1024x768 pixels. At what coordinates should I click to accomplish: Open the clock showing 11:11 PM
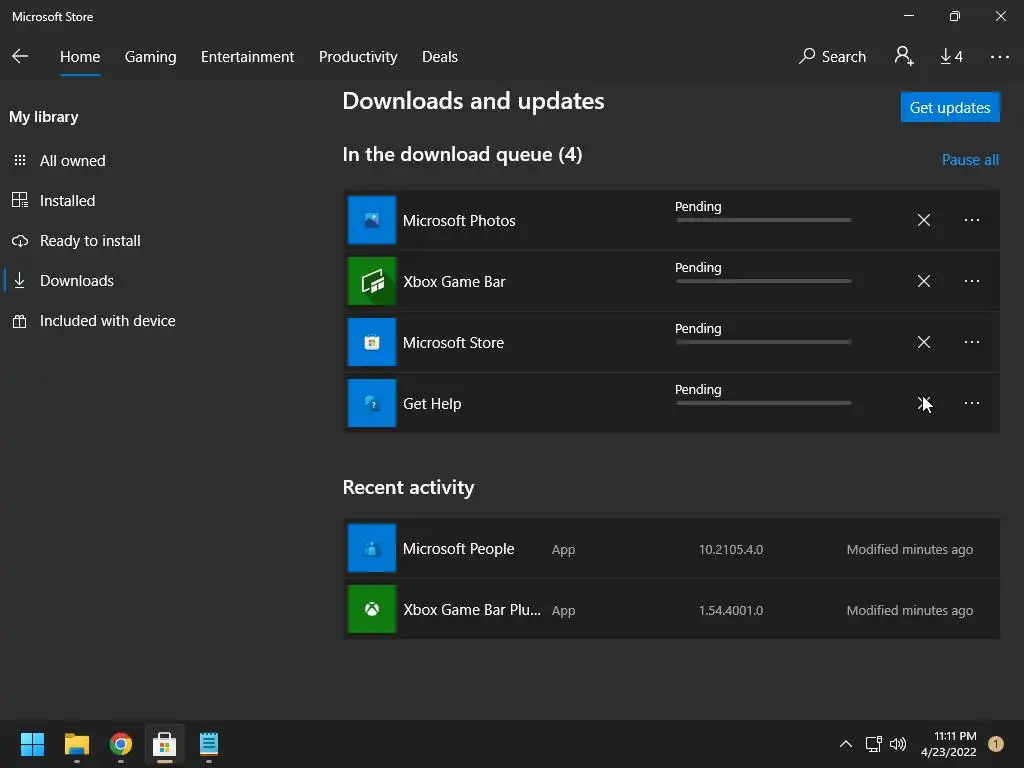(949, 744)
